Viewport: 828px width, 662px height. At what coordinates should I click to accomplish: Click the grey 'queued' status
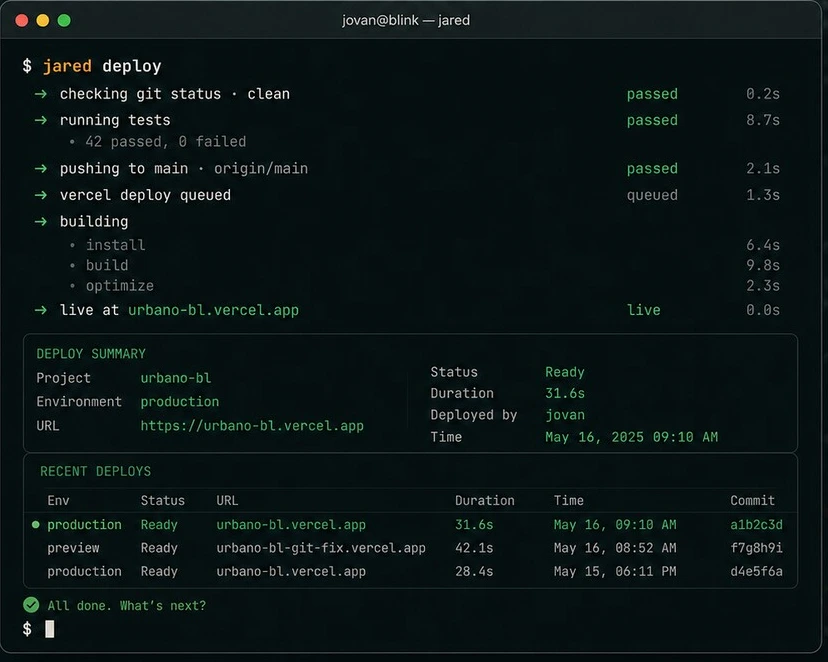[652, 195]
